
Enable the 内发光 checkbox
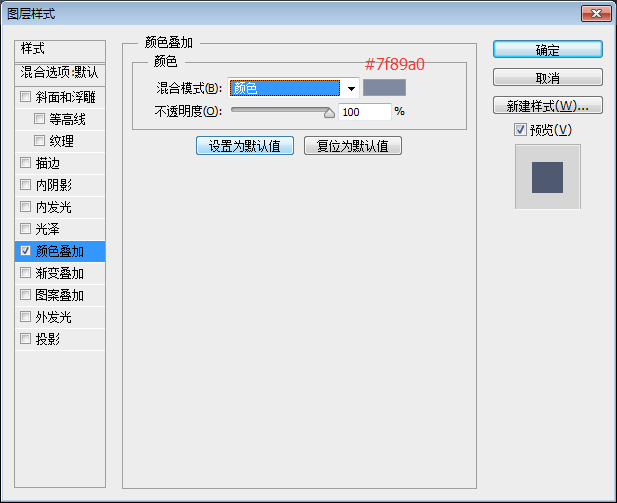tap(26, 207)
